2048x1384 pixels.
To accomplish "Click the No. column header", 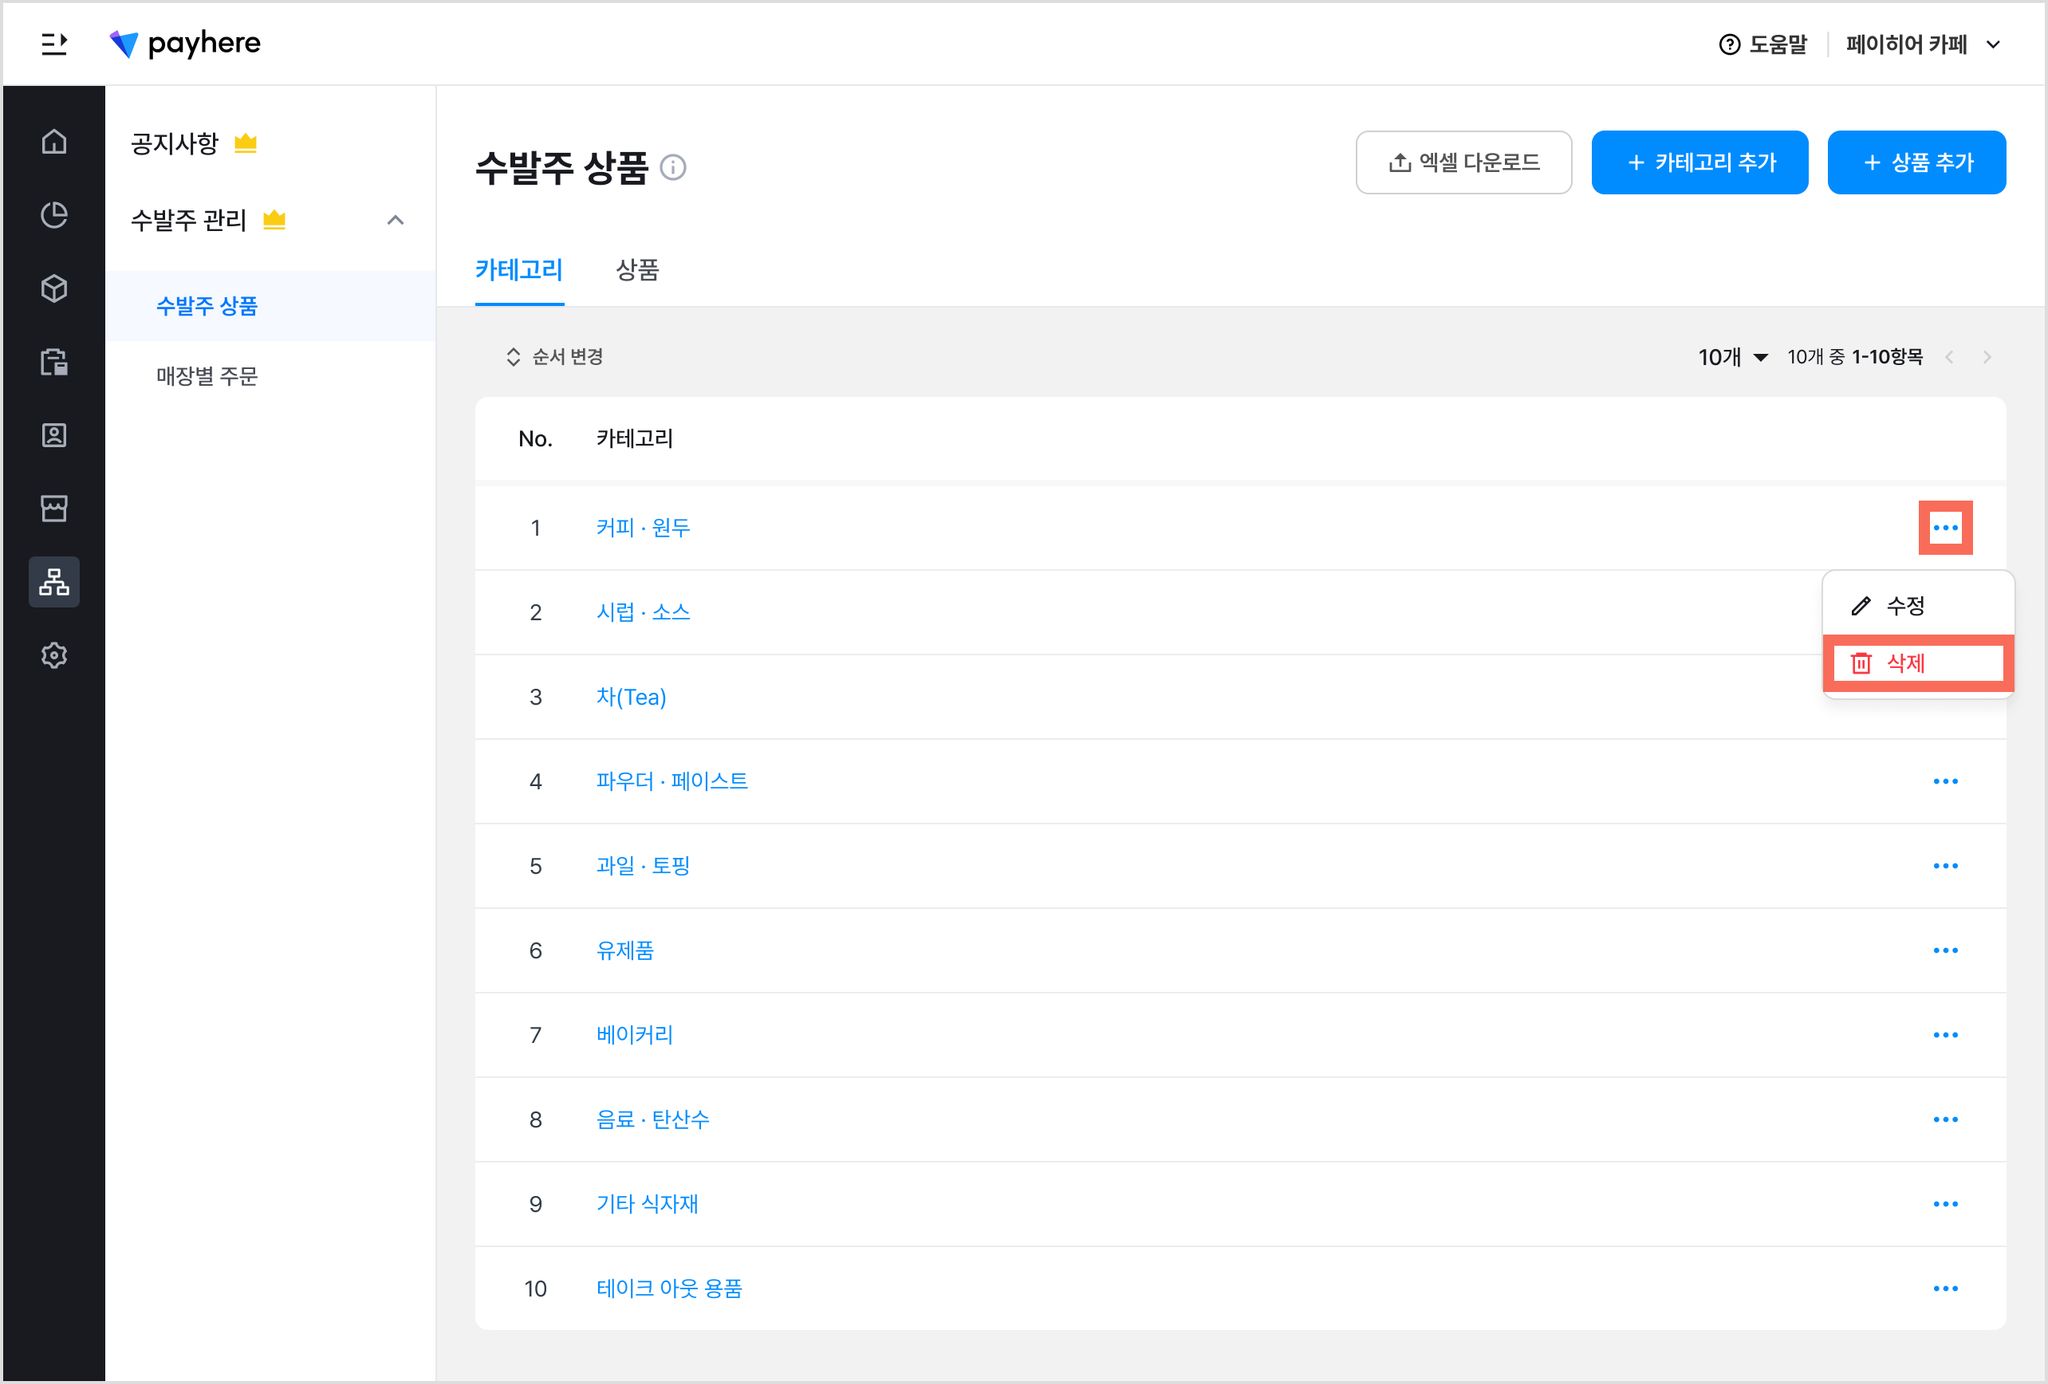I will coord(535,438).
